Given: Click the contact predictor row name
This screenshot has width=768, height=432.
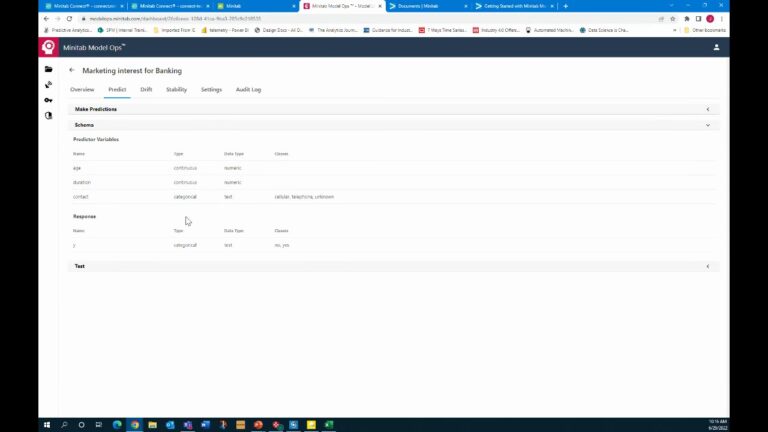Looking at the screenshot, I should tap(81, 197).
